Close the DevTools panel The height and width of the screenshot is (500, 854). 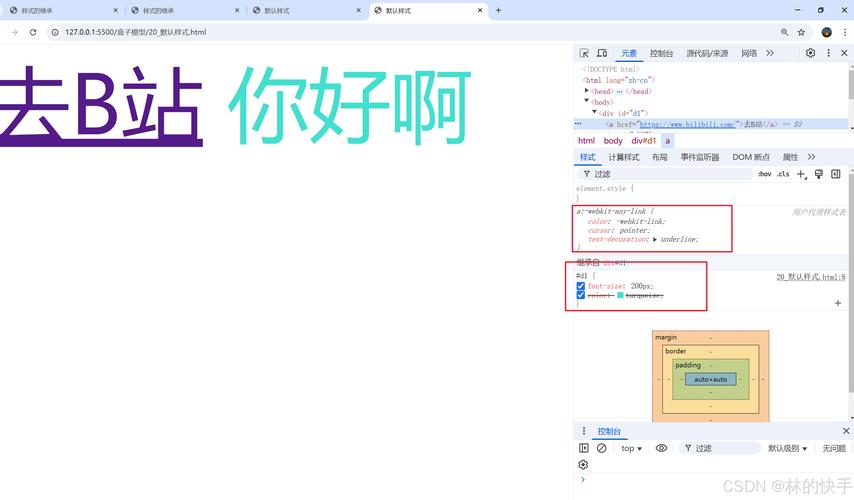click(x=844, y=53)
